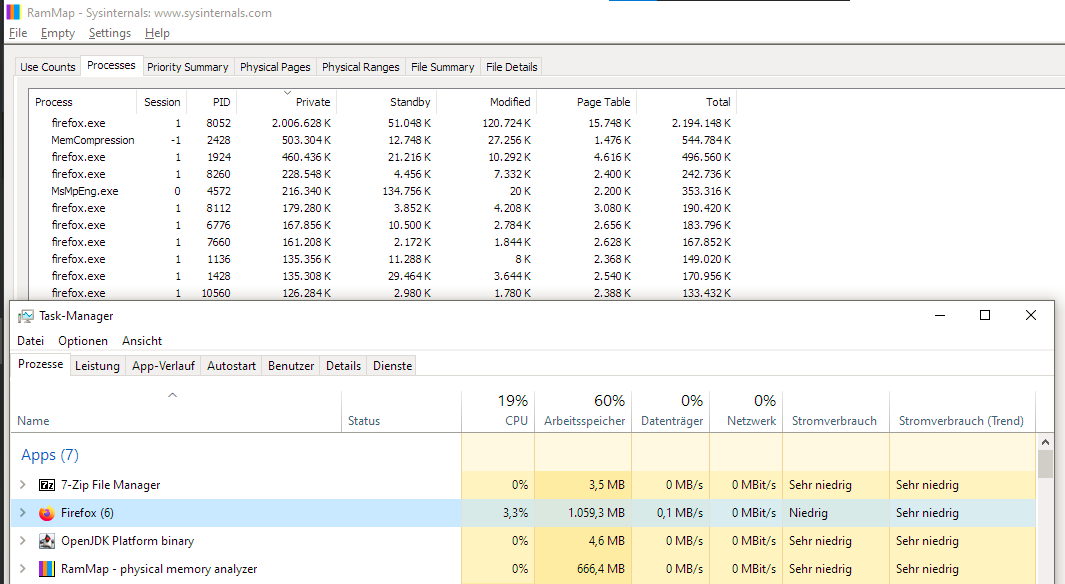This screenshot has width=1065, height=584.
Task: Open the Autostart tab
Action: pos(232,366)
